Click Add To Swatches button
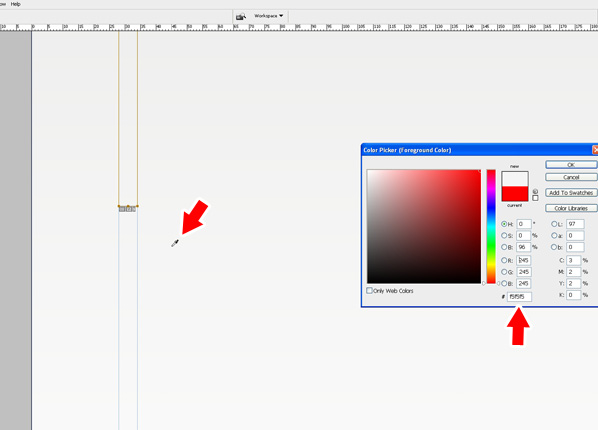Image resolution: width=598 pixels, height=430 pixels. coord(571,193)
